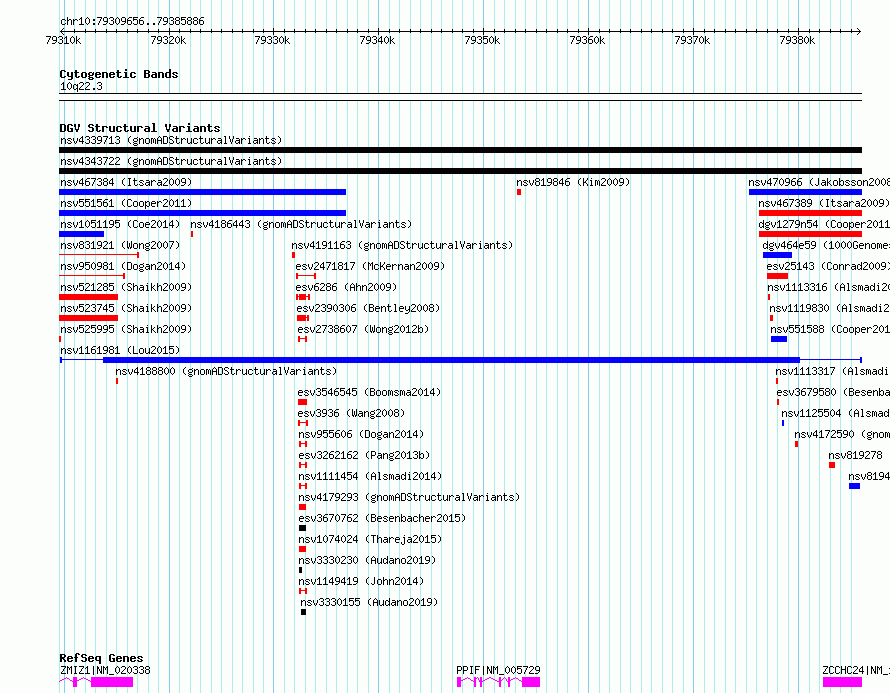
Task: Select nsv1111454 (Alsmadi2014) label
Action: [370, 476]
